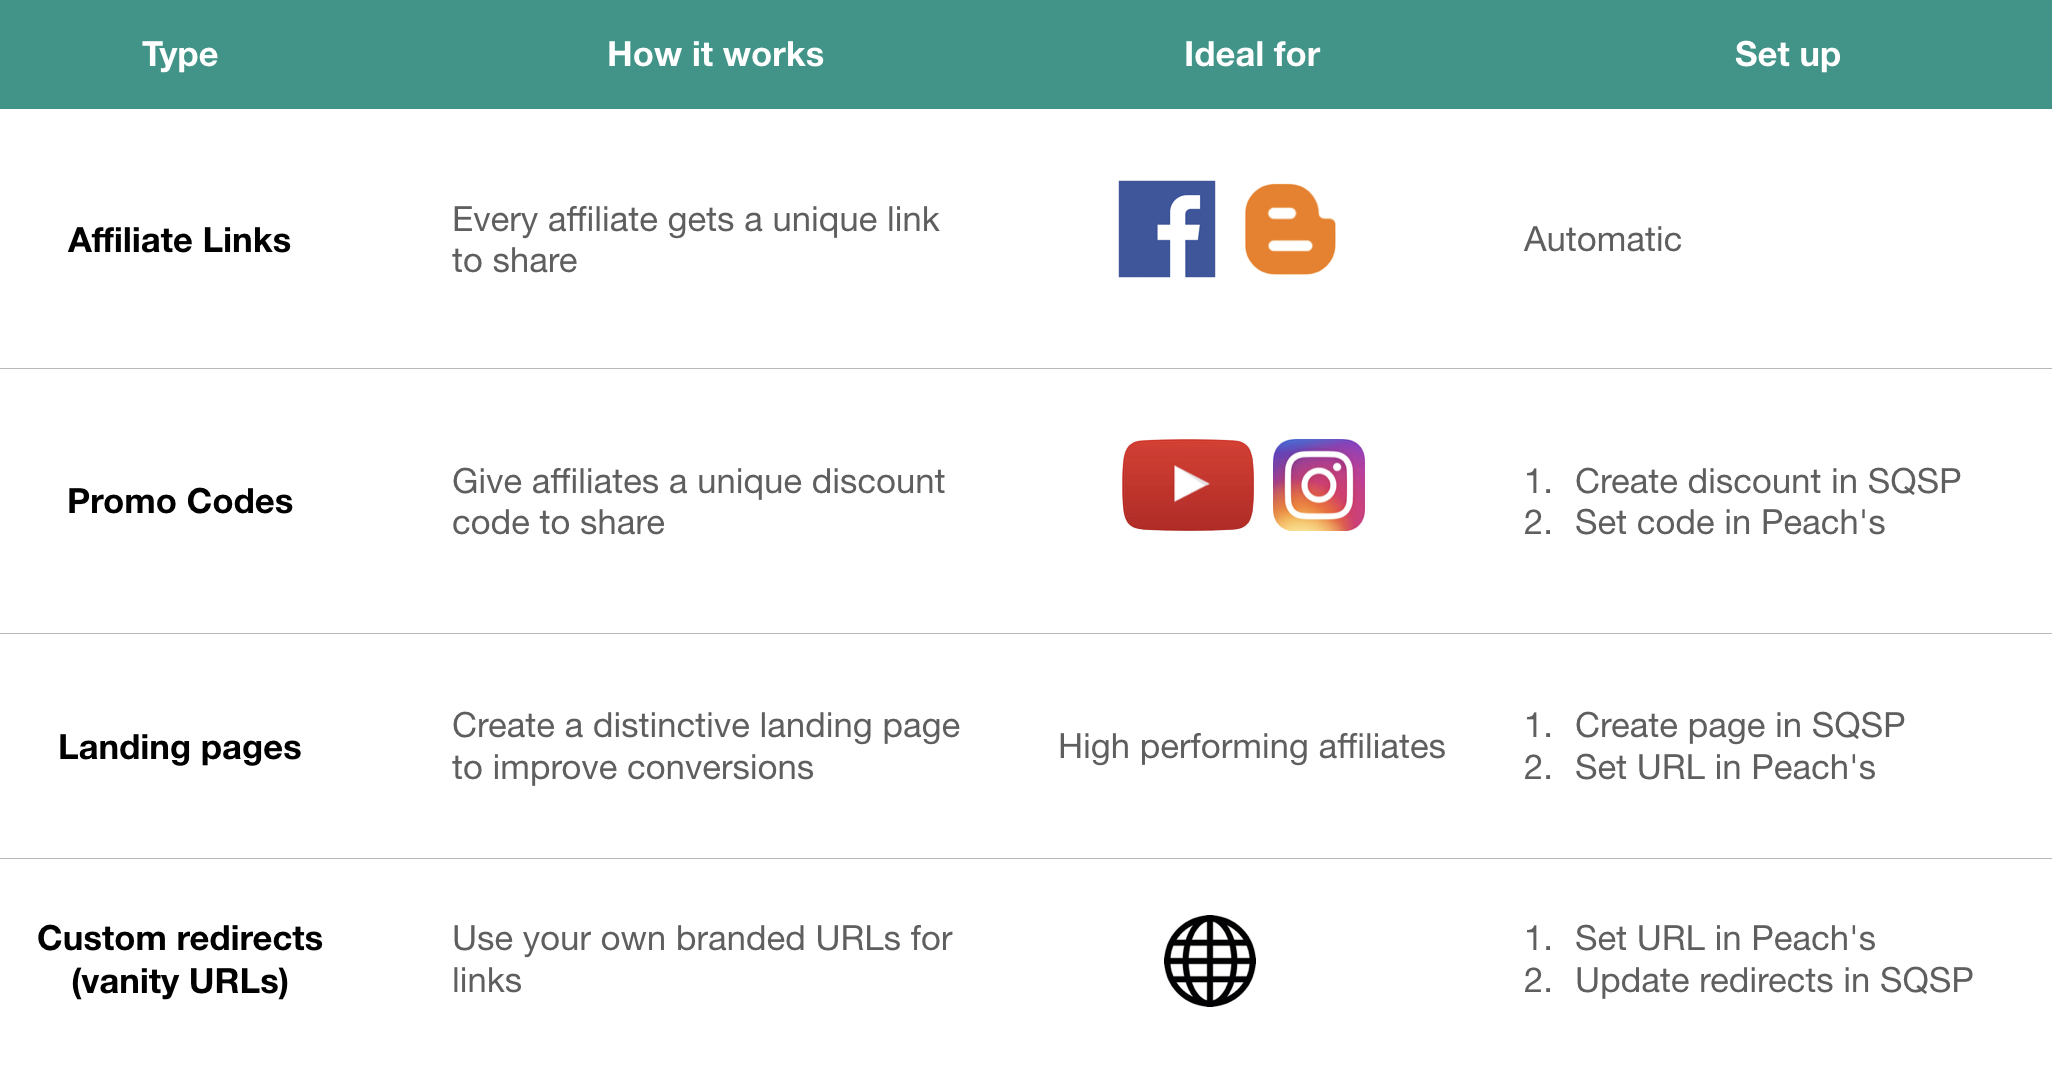Image resolution: width=2052 pixels, height=1082 pixels.
Task: Click the Promo Codes row title
Action: [x=180, y=501]
